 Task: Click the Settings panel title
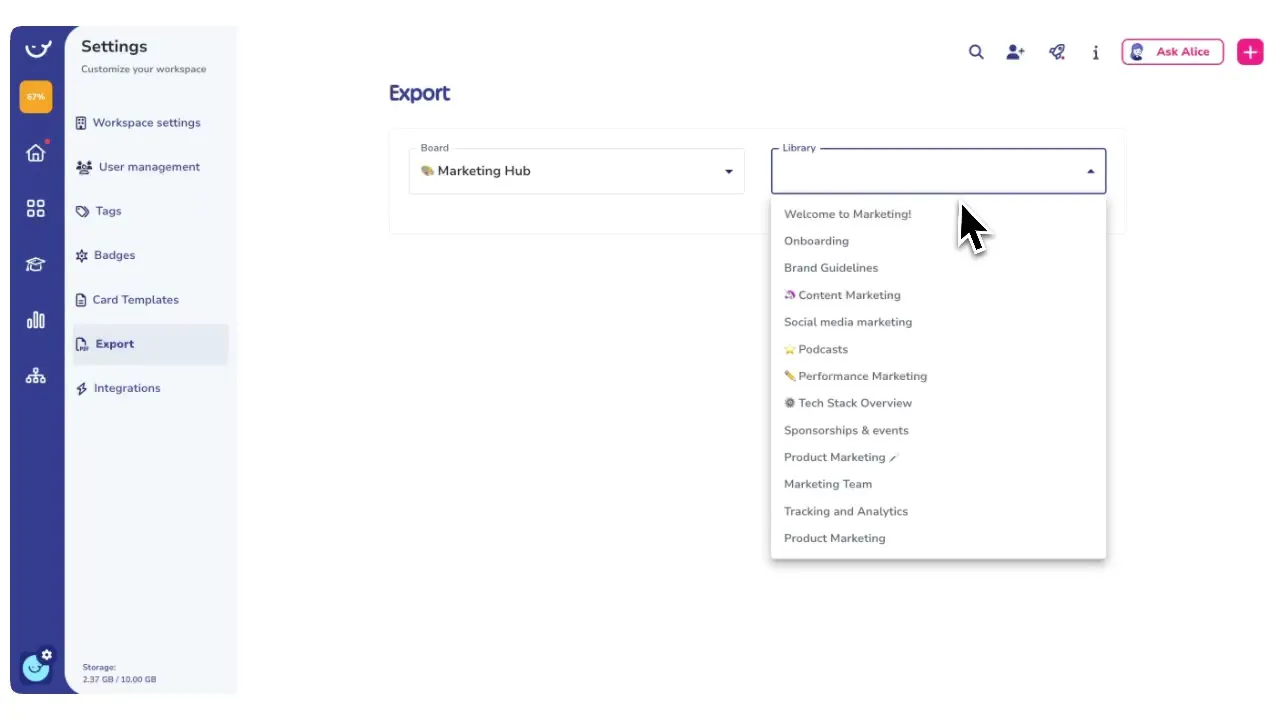pyautogui.click(x=114, y=46)
